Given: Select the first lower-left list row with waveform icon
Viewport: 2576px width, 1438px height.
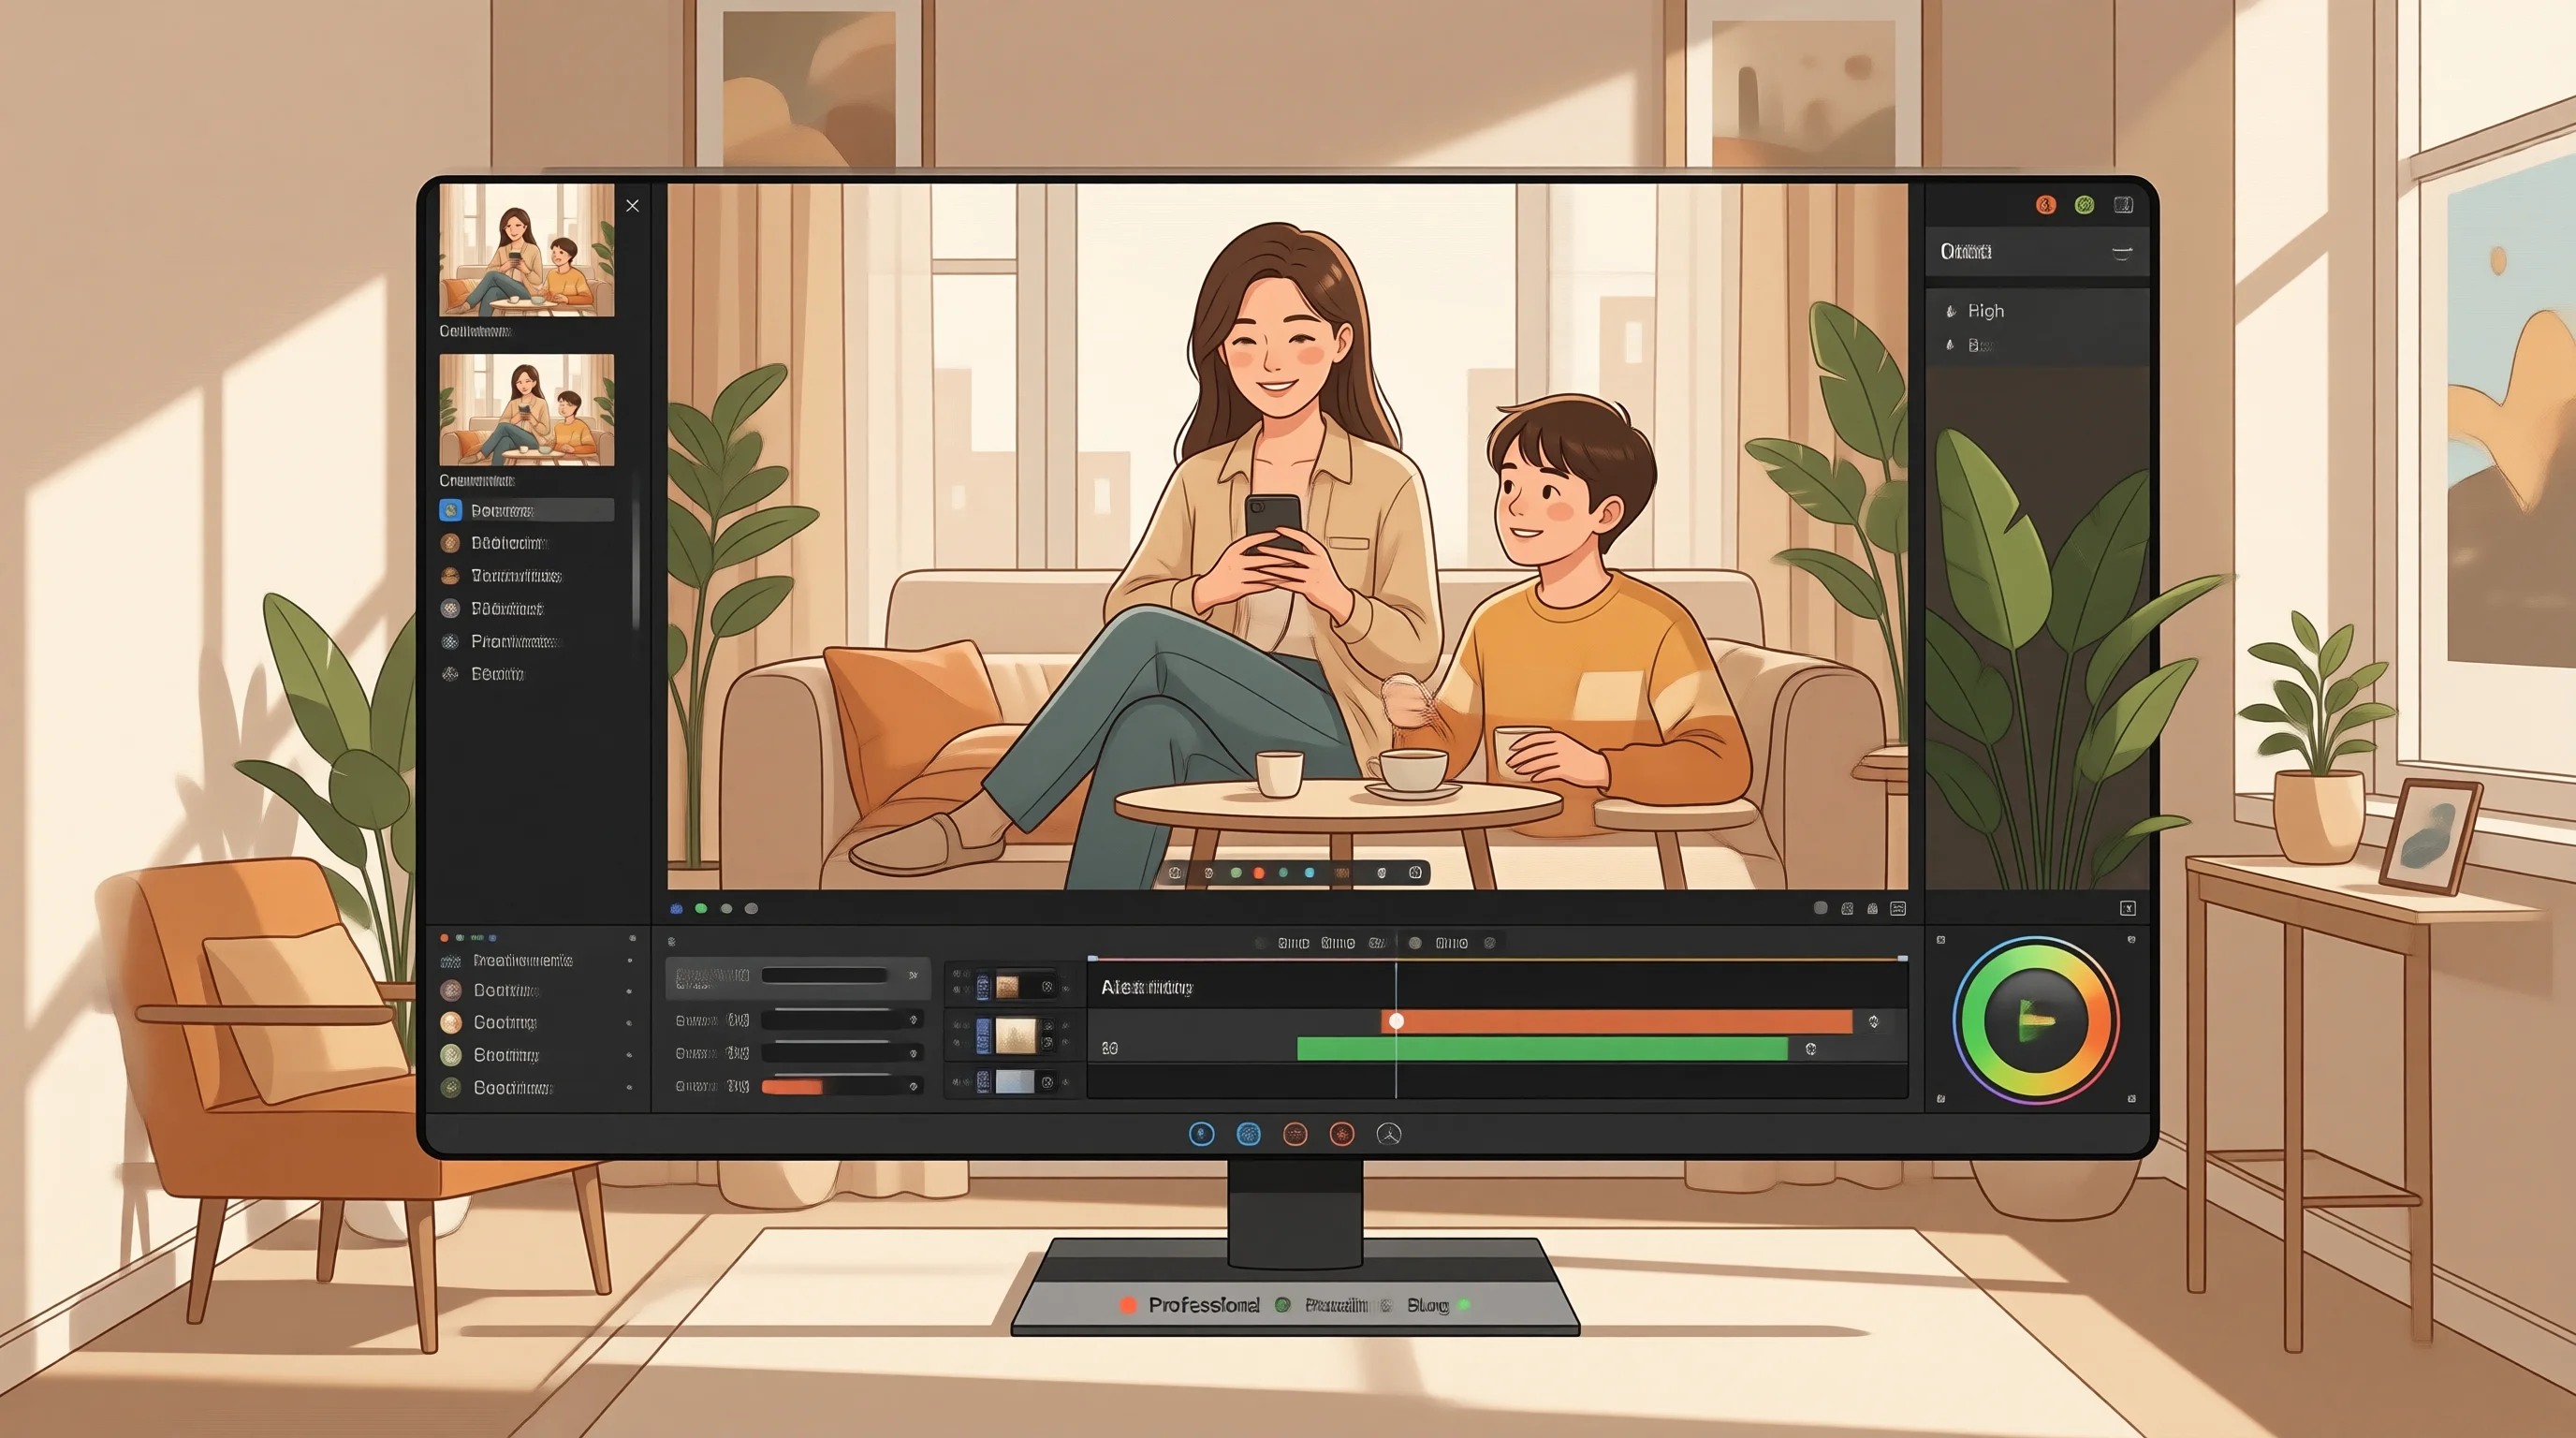Looking at the screenshot, I should [x=538, y=961].
